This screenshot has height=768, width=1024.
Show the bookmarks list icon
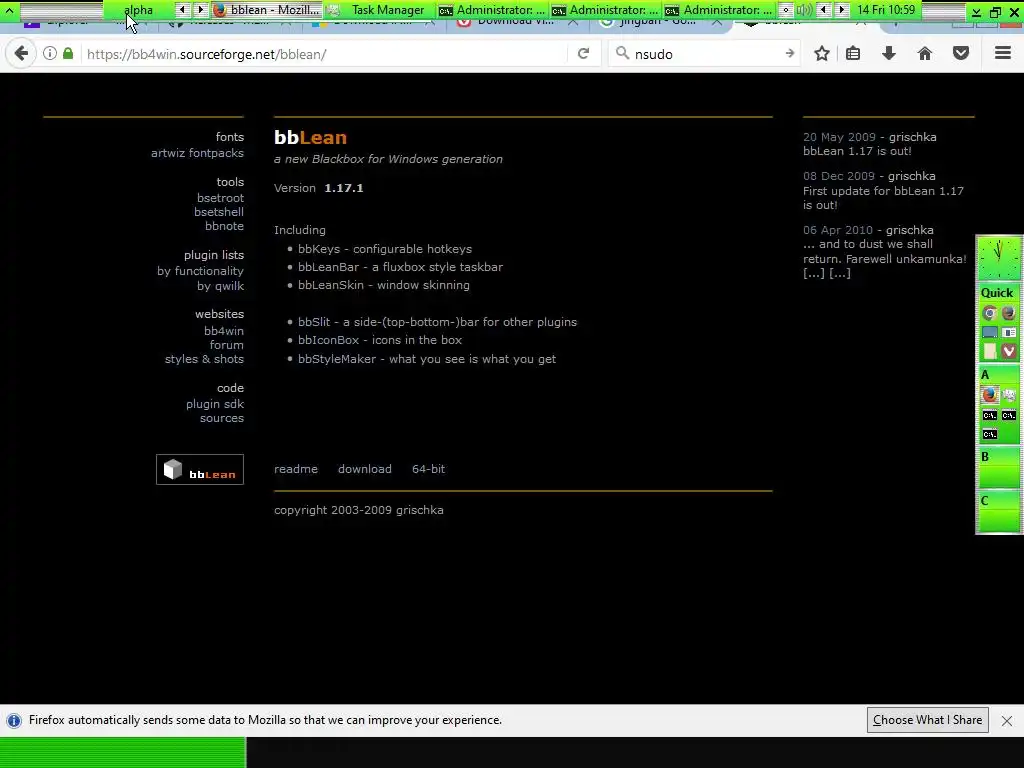pos(853,54)
